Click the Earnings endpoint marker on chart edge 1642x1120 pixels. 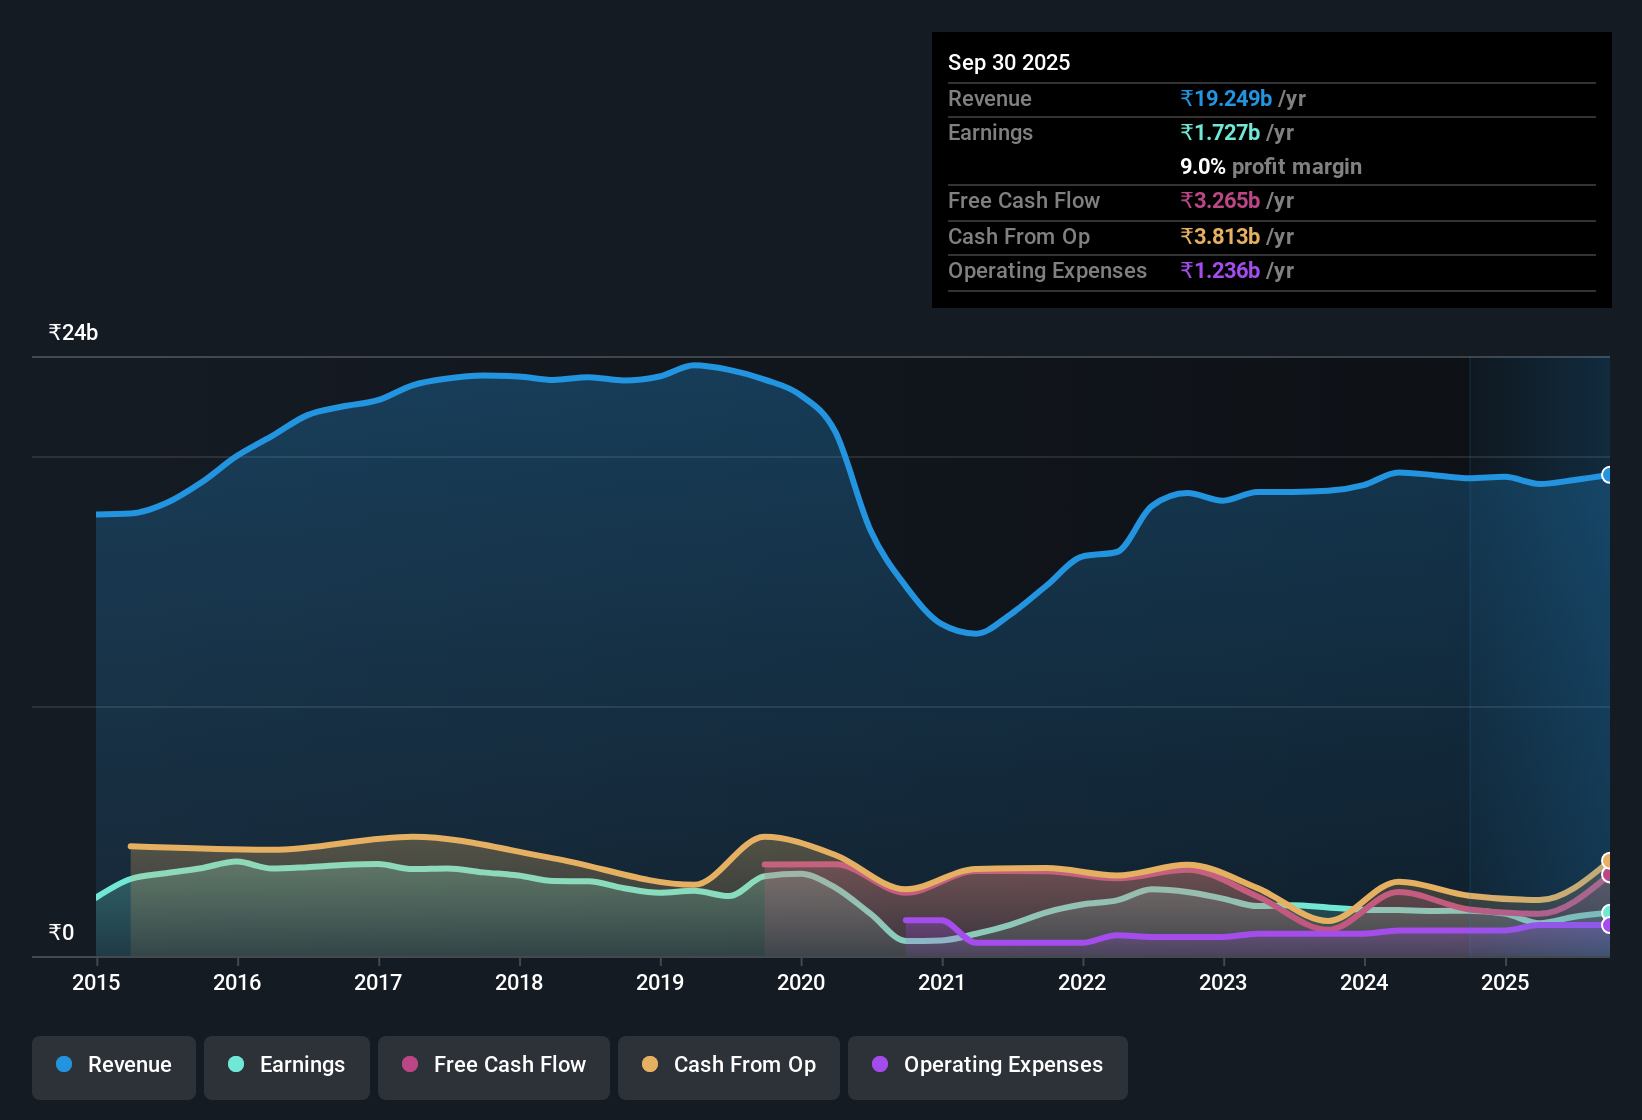pos(1607,912)
